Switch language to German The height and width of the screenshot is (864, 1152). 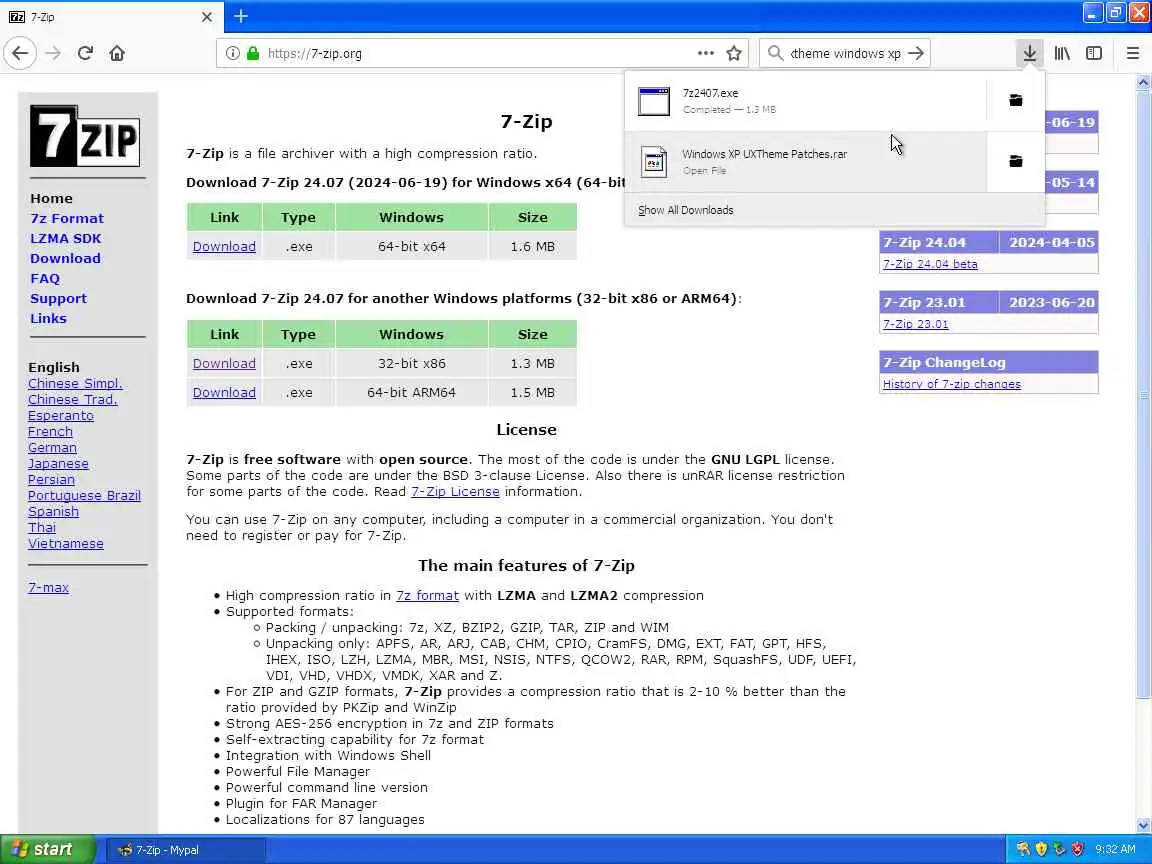[52, 447]
